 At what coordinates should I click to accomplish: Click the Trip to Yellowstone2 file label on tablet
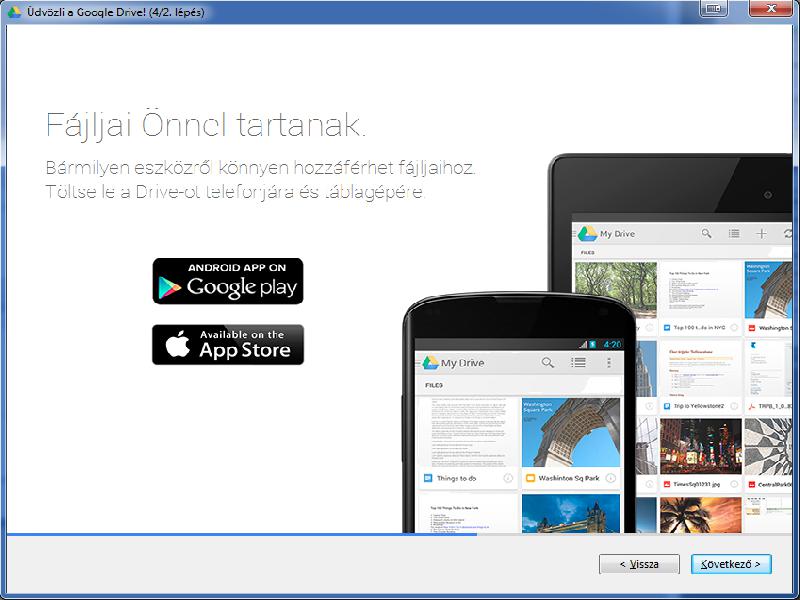click(698, 406)
